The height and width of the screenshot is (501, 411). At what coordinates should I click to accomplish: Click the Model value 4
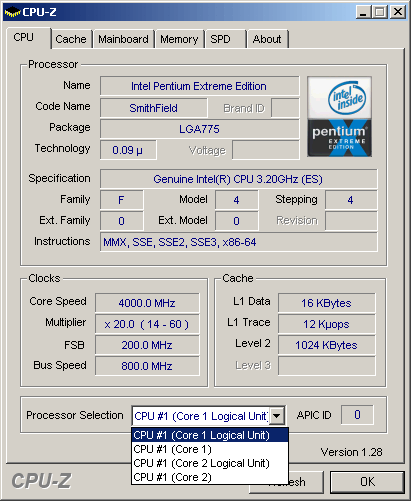coord(236,200)
